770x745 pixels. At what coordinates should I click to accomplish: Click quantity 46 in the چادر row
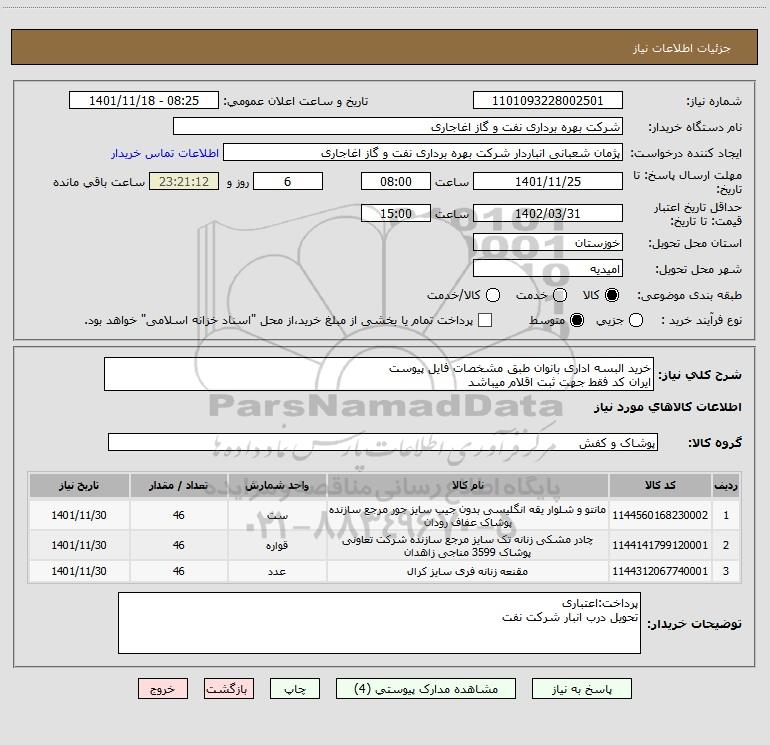pos(178,545)
